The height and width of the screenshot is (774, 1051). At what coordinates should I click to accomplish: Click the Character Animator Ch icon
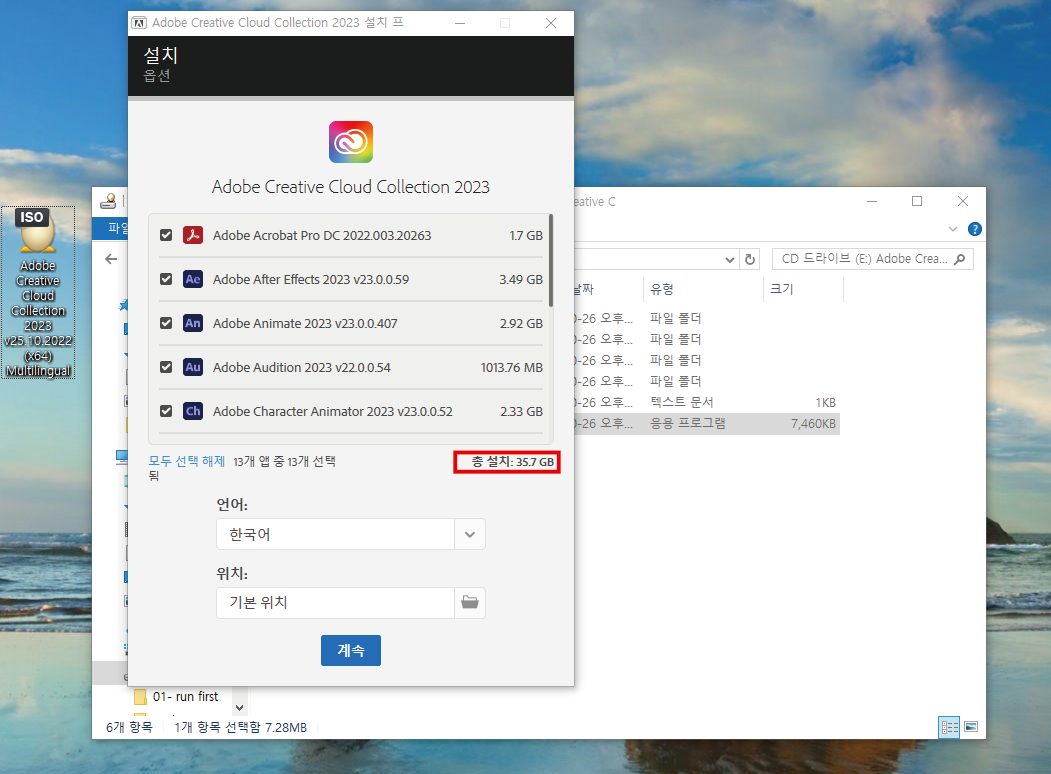click(193, 411)
